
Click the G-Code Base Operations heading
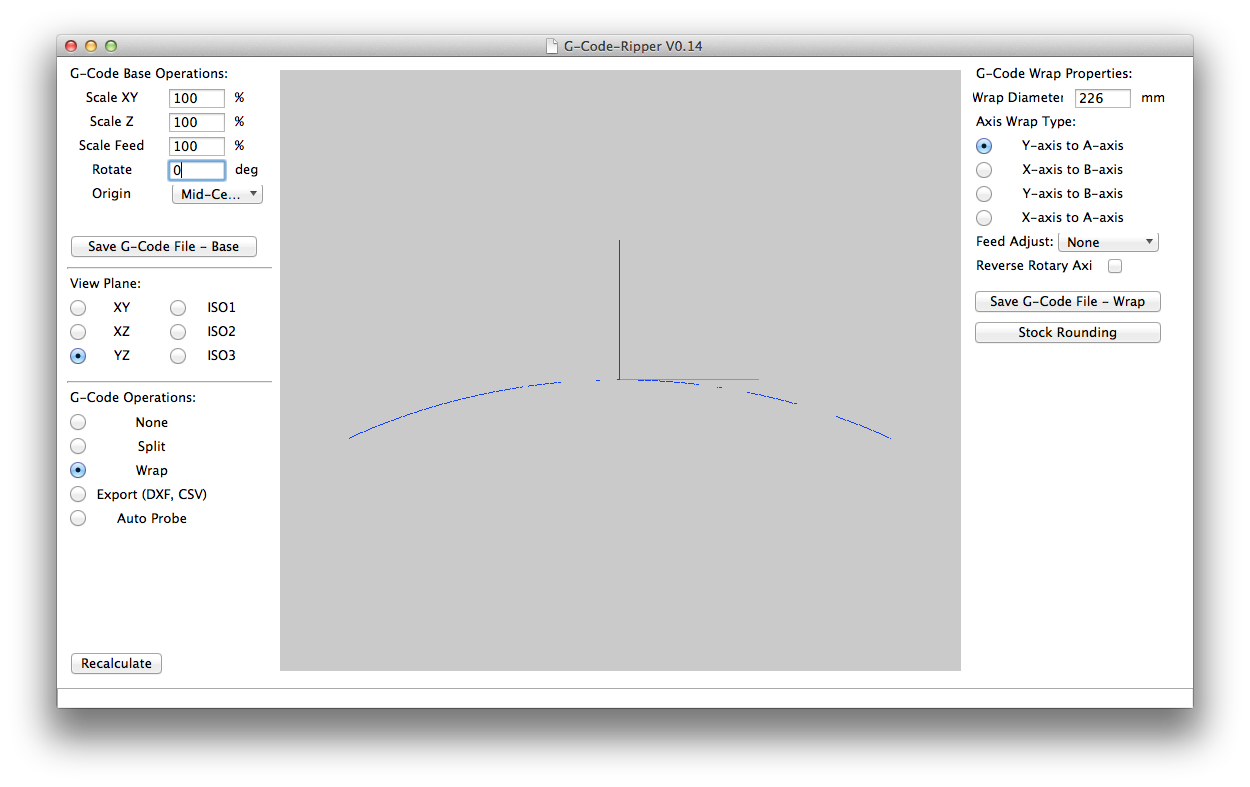pyautogui.click(x=149, y=73)
